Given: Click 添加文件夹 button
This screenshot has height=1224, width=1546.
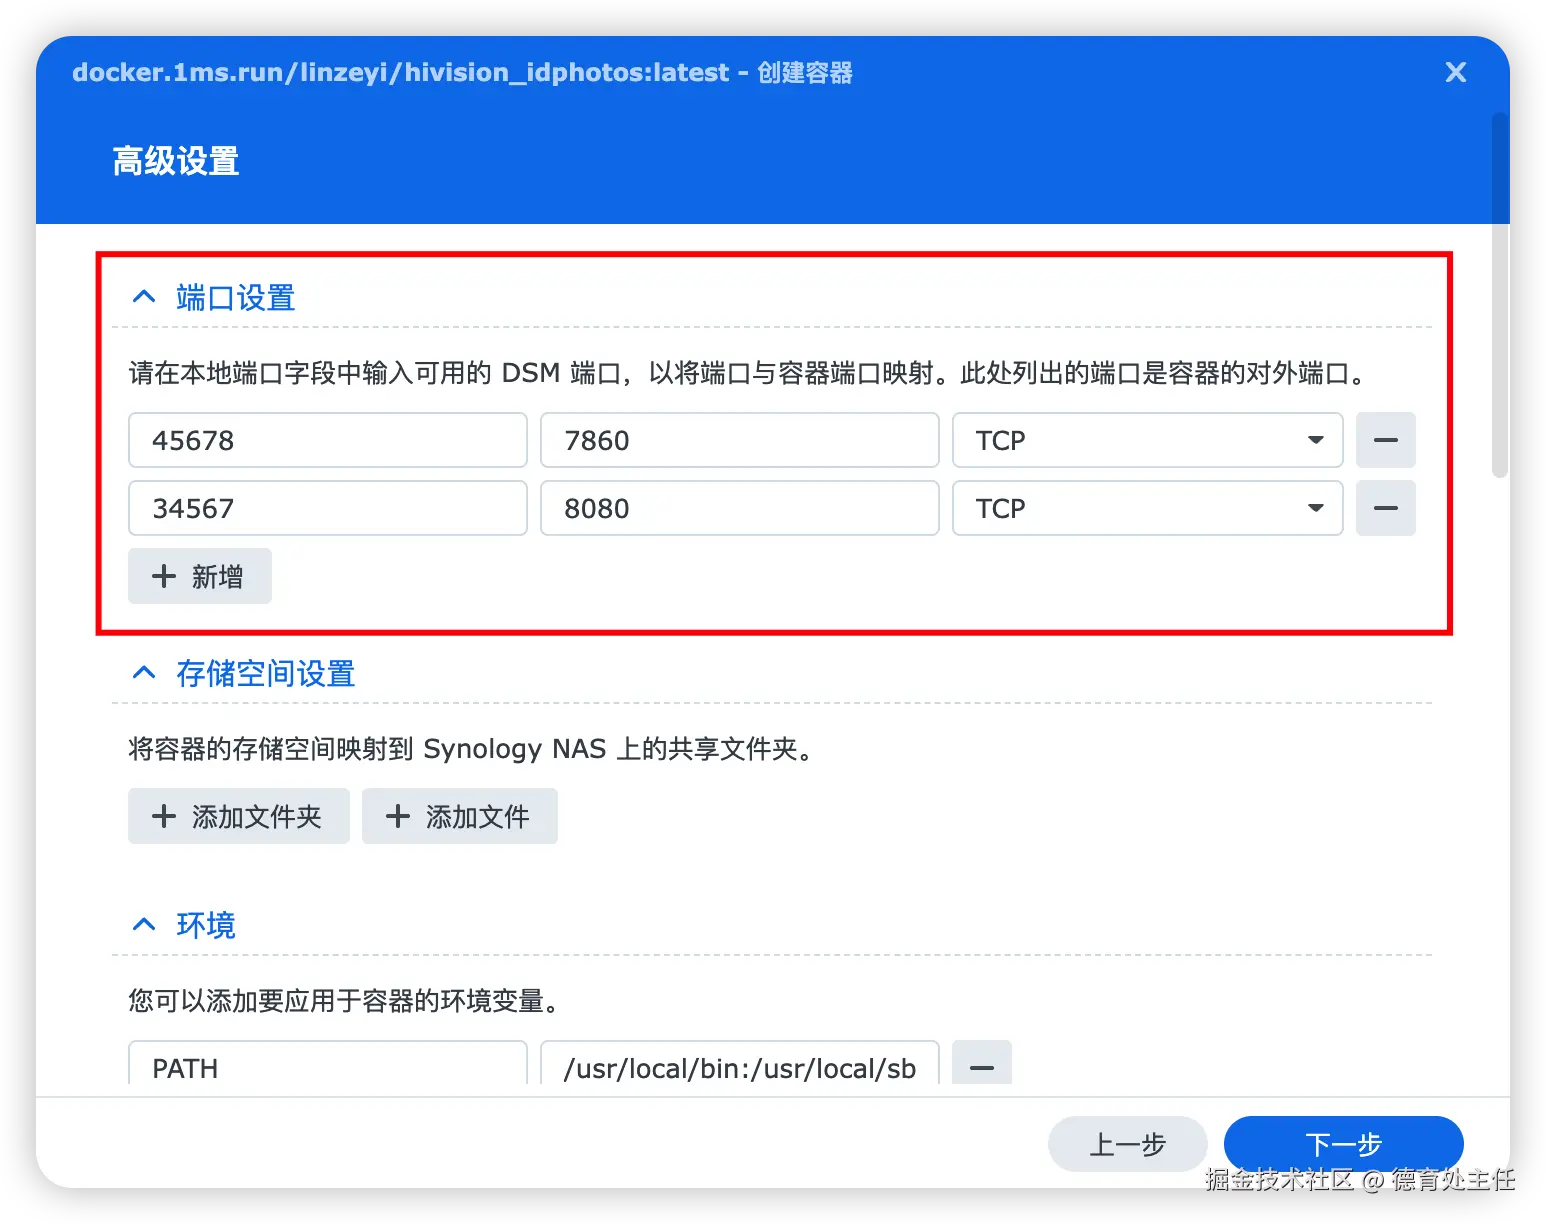Looking at the screenshot, I should coord(239,816).
